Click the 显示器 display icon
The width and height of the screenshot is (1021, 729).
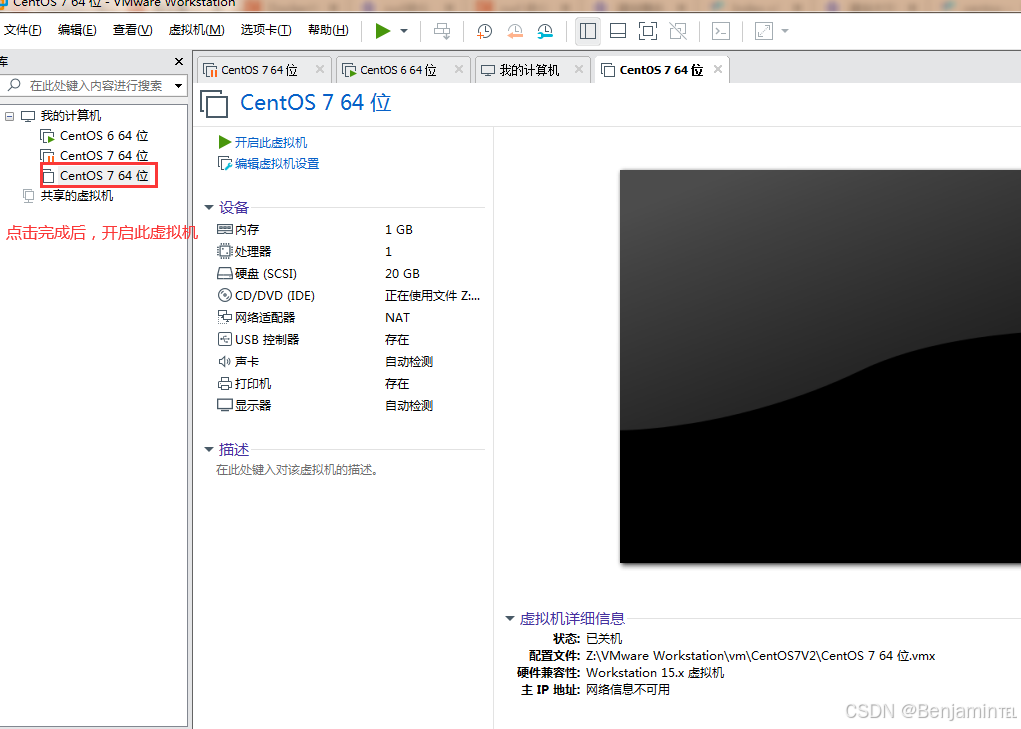(x=225, y=406)
